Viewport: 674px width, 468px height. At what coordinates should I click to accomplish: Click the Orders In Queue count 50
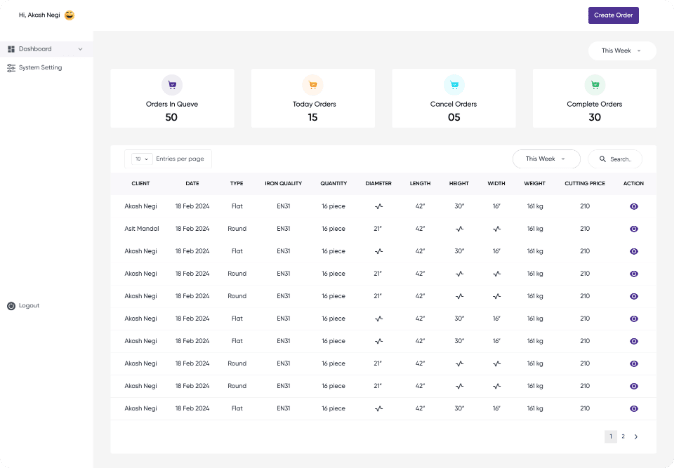pos(172,117)
